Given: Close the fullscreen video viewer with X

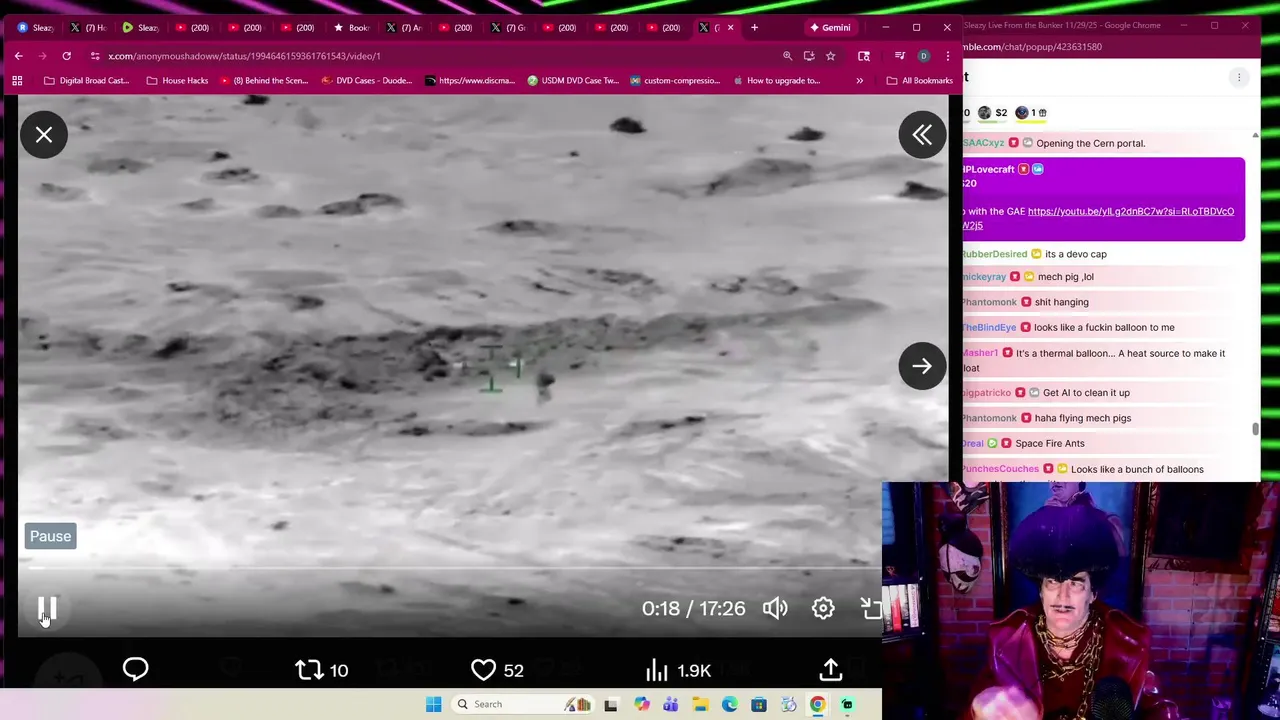Looking at the screenshot, I should [44, 135].
